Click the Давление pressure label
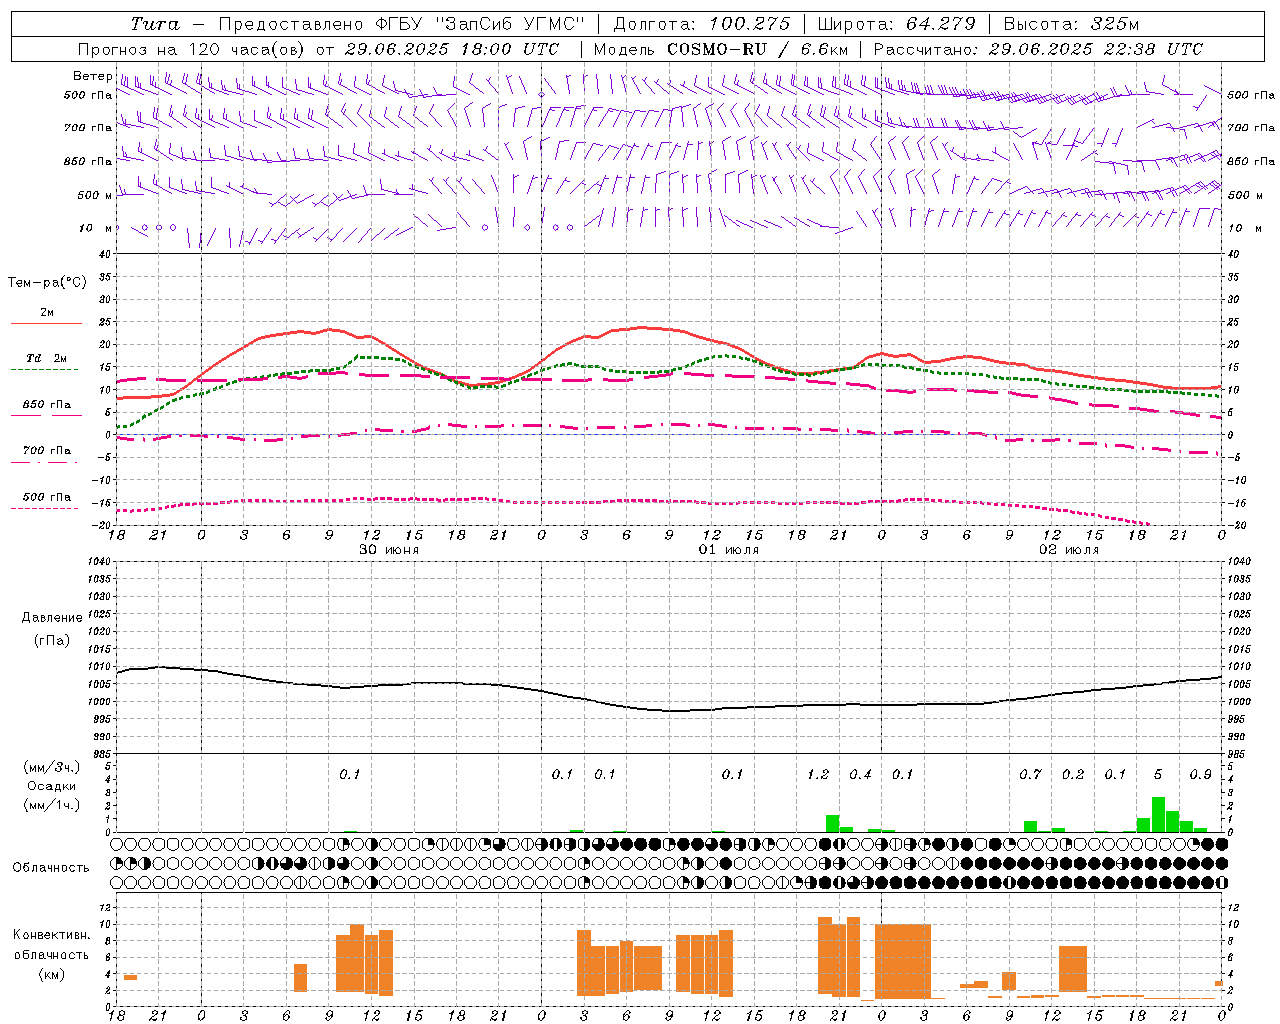Screen dimensions: 1280x1024 (52, 618)
